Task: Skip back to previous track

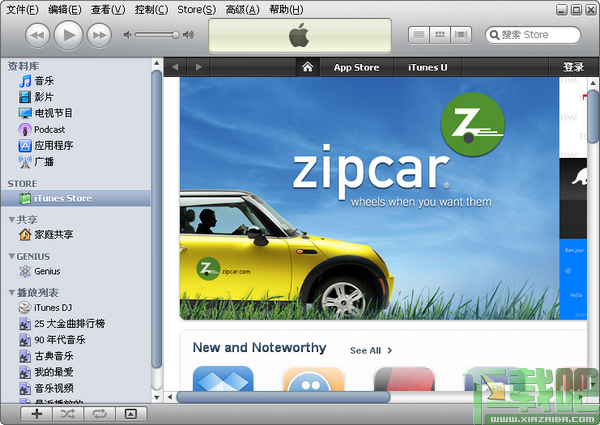Action: (38, 35)
